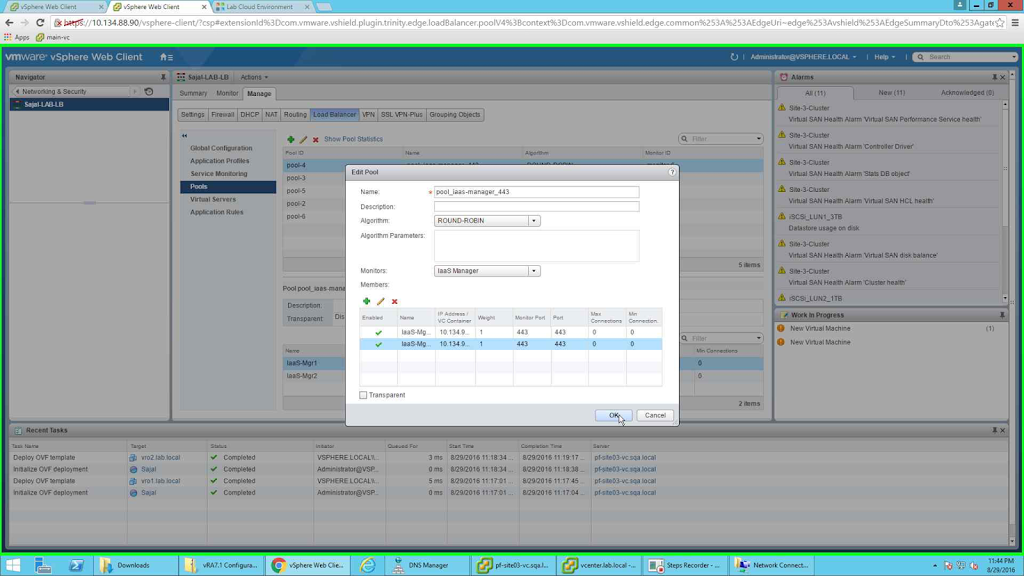Open navigator history icon

click(x=149, y=91)
